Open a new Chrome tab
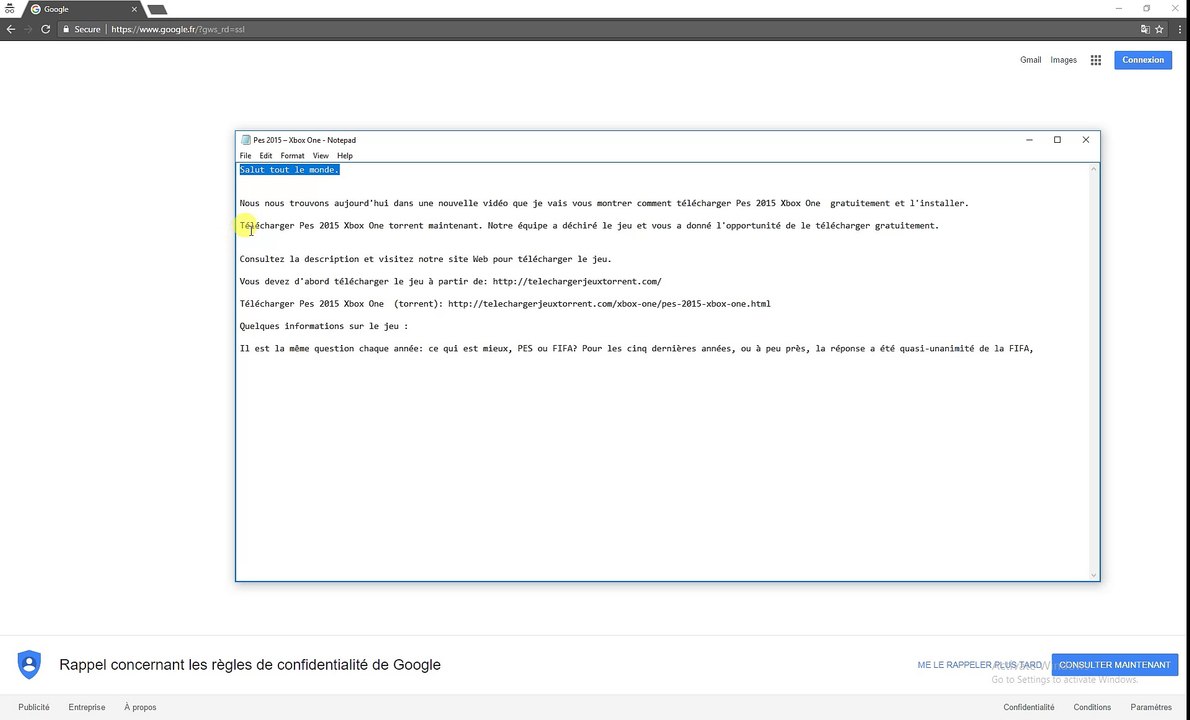Image resolution: width=1190 pixels, height=720 pixels. tap(156, 10)
